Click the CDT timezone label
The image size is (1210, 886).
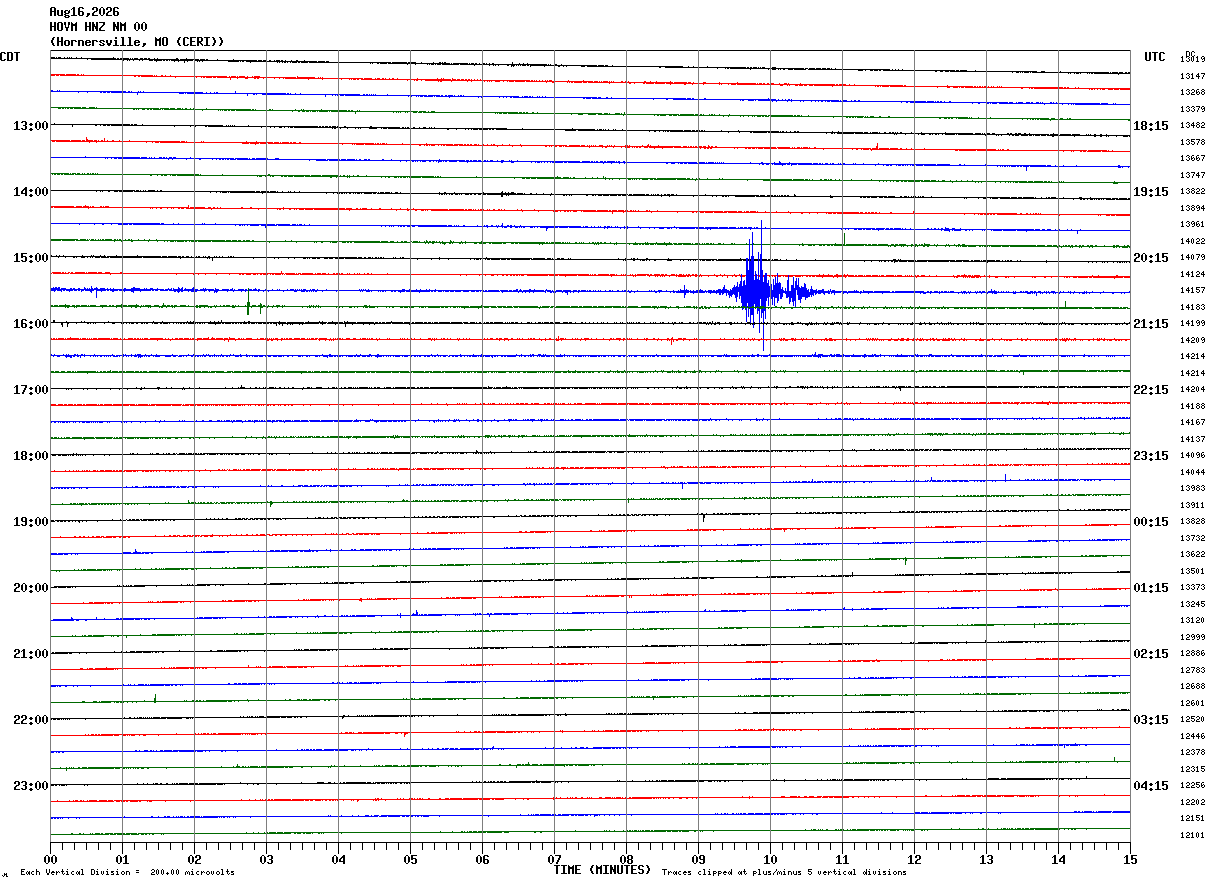(x=10, y=57)
